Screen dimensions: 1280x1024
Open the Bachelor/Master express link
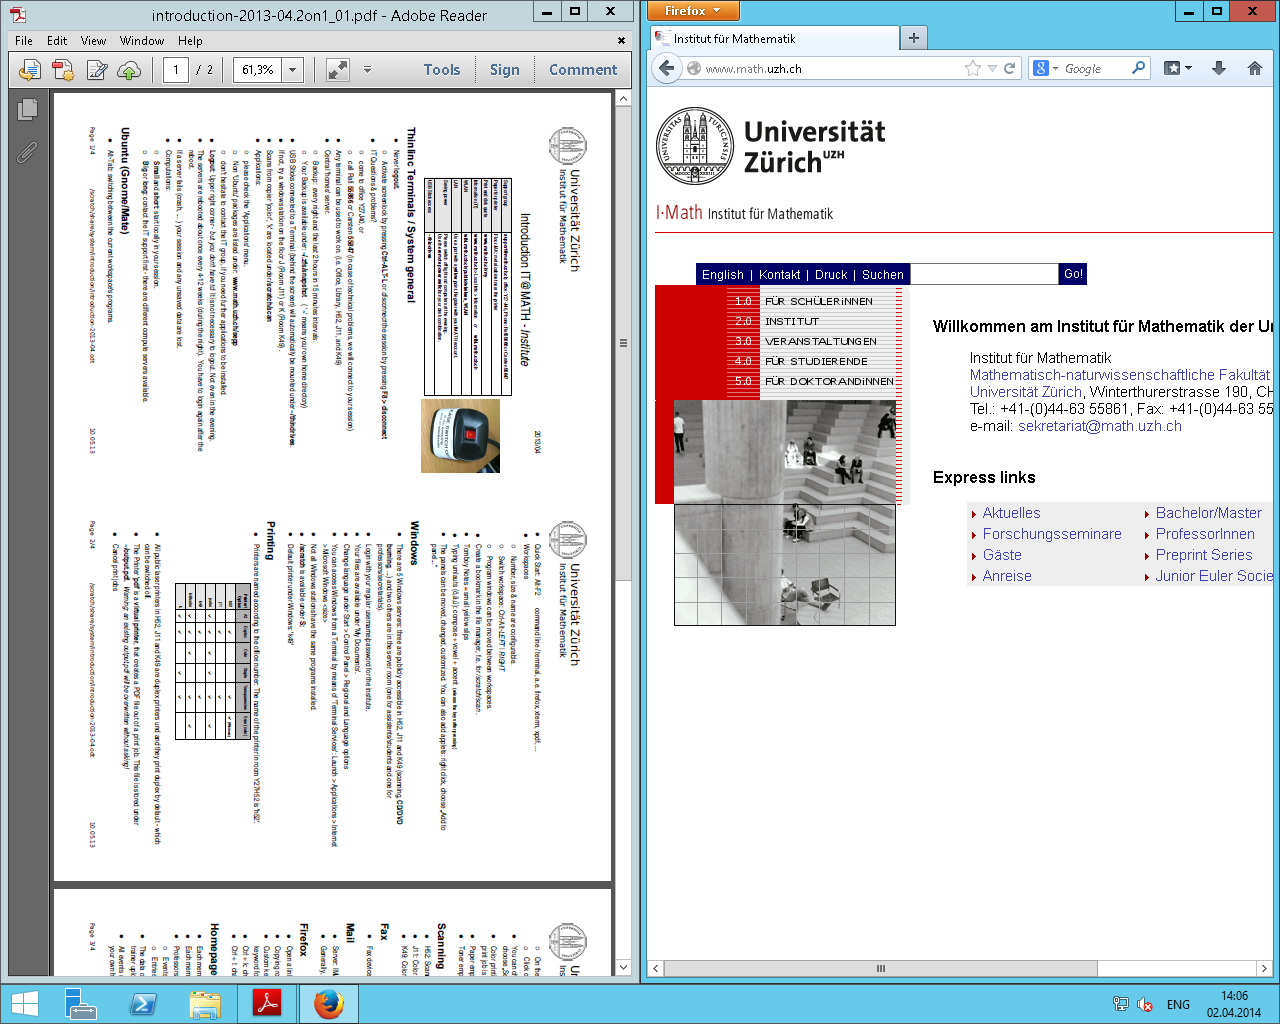point(1209,513)
